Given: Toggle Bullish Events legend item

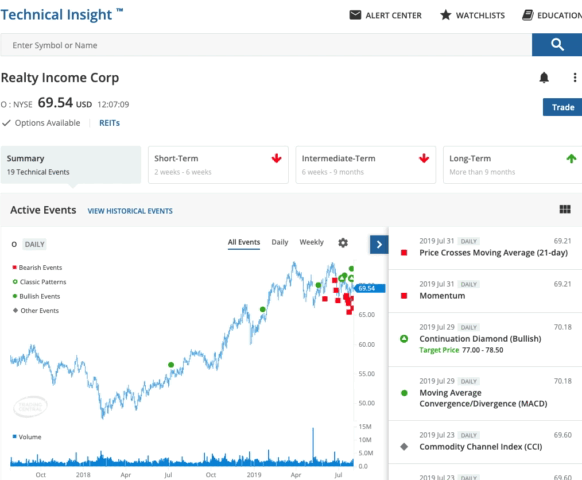Looking at the screenshot, I should click(x=36, y=296).
